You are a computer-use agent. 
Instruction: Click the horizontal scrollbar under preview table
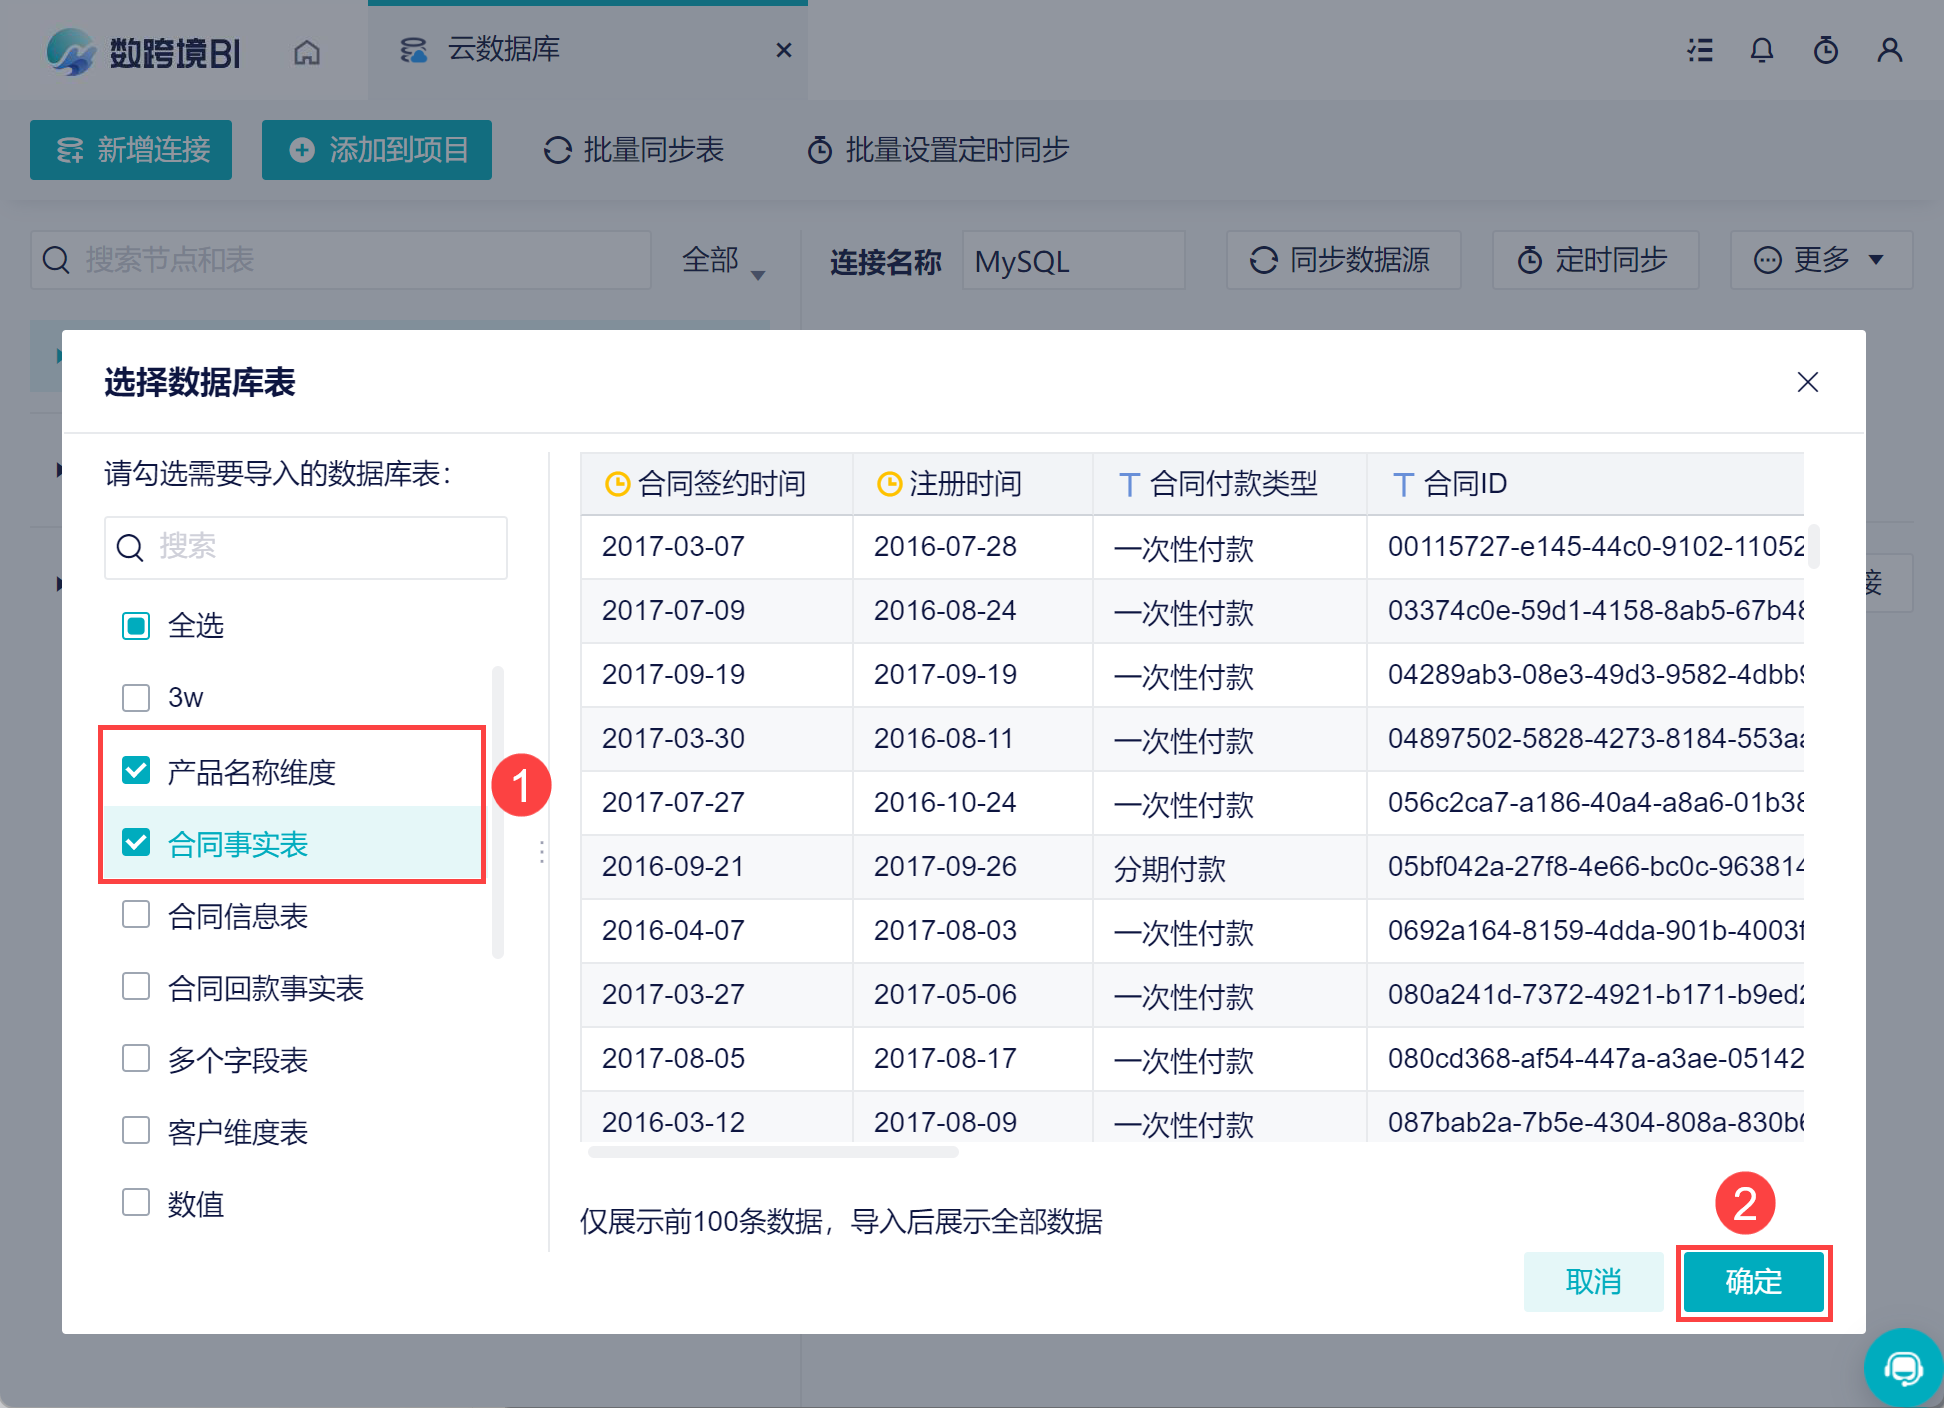773,1152
